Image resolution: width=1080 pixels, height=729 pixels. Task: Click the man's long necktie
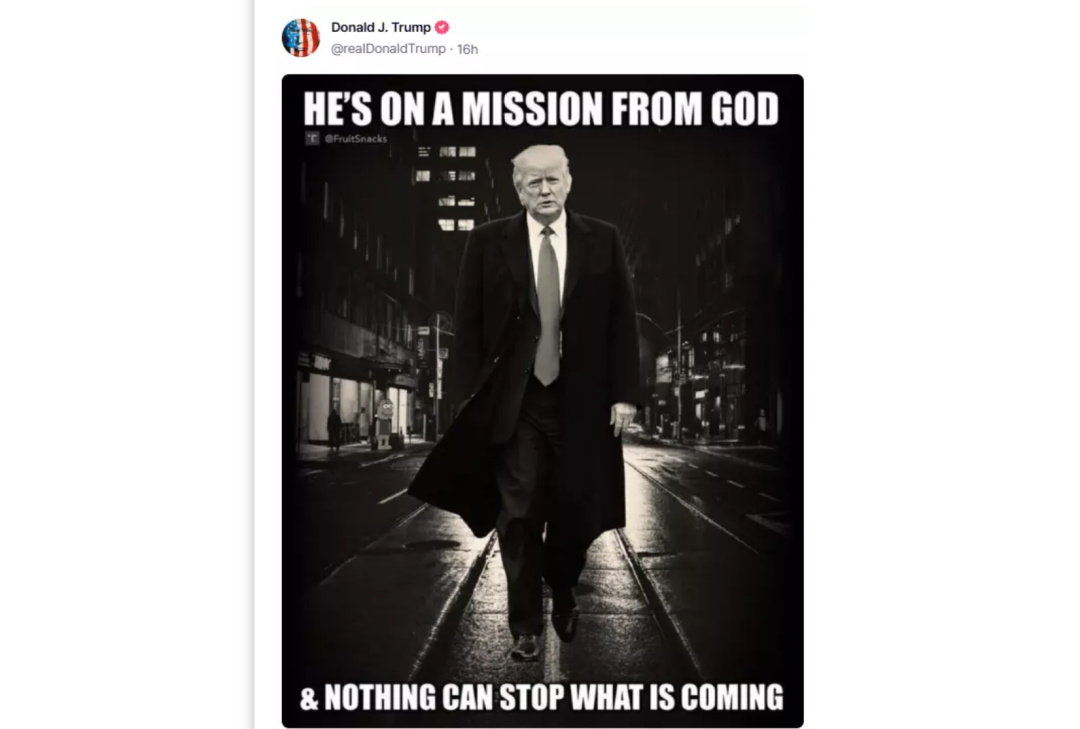click(547, 306)
